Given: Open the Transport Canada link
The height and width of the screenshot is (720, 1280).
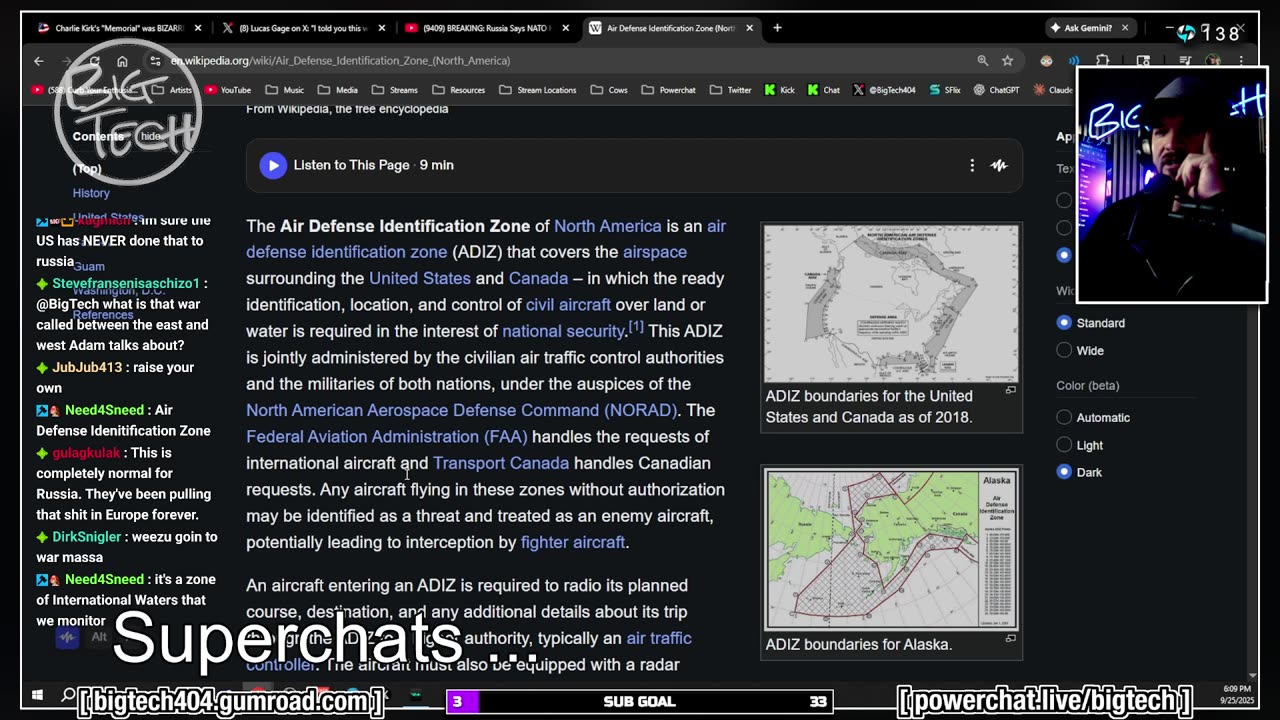Looking at the screenshot, I should (x=500, y=463).
